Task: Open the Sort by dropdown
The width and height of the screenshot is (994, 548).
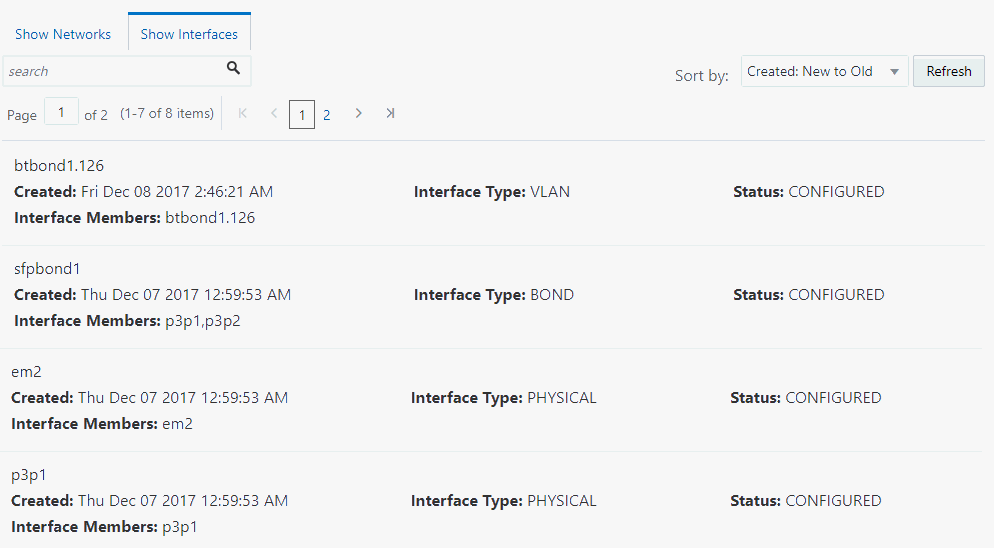Action: click(x=824, y=71)
